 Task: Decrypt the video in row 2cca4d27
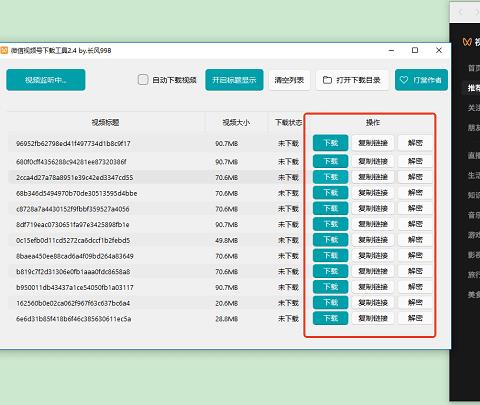click(x=415, y=177)
